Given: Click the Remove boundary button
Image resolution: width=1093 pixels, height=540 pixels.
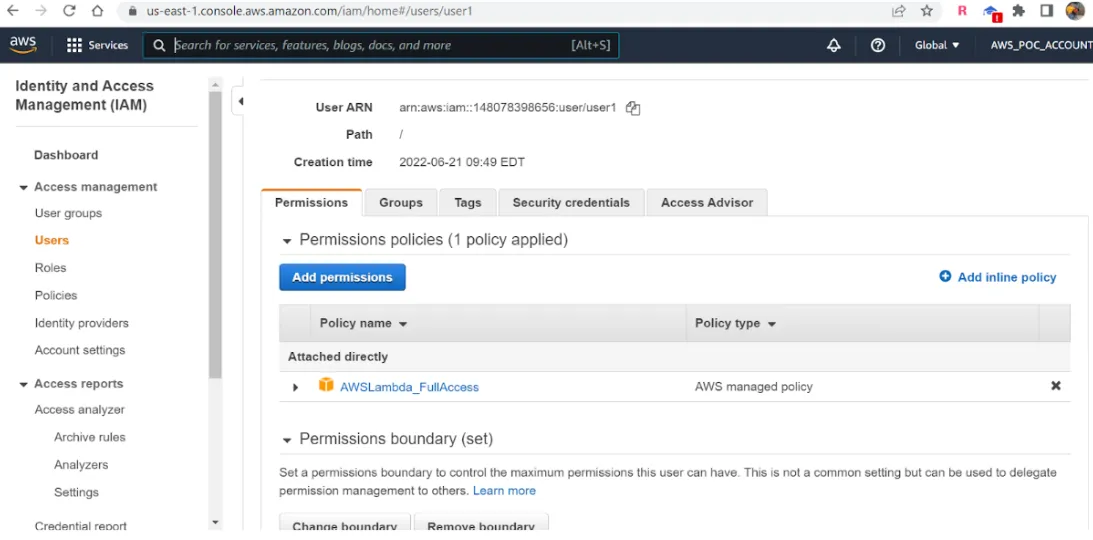Looking at the screenshot, I should pyautogui.click(x=481, y=525).
